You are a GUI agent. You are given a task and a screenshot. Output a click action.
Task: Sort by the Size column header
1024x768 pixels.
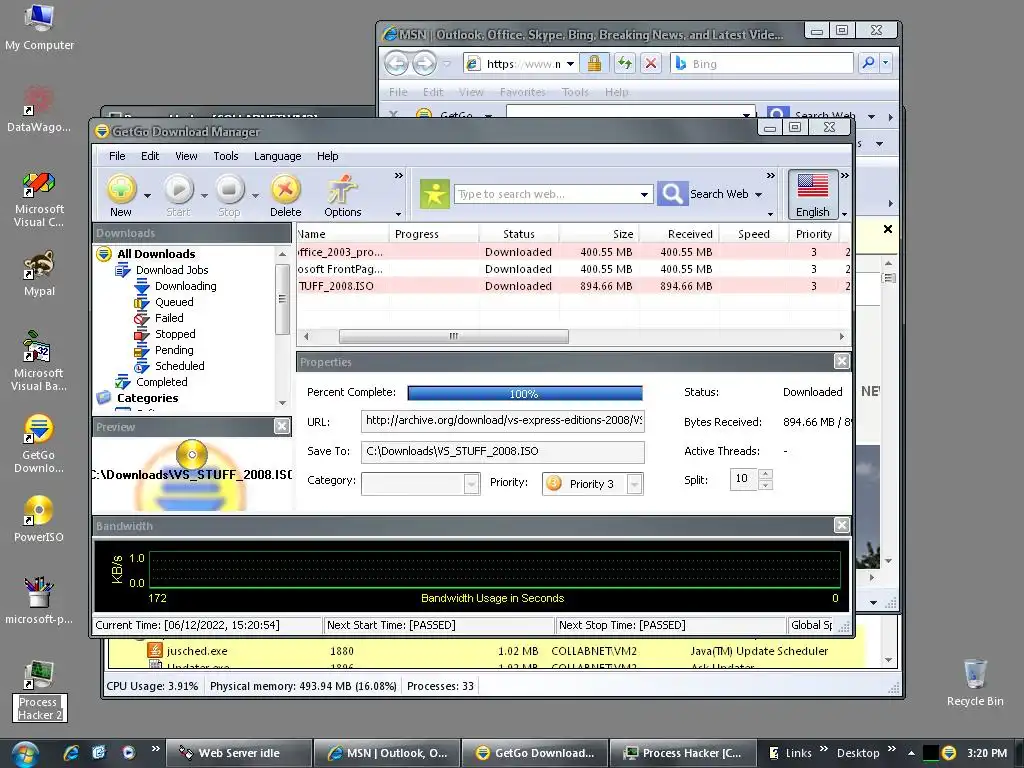point(599,234)
